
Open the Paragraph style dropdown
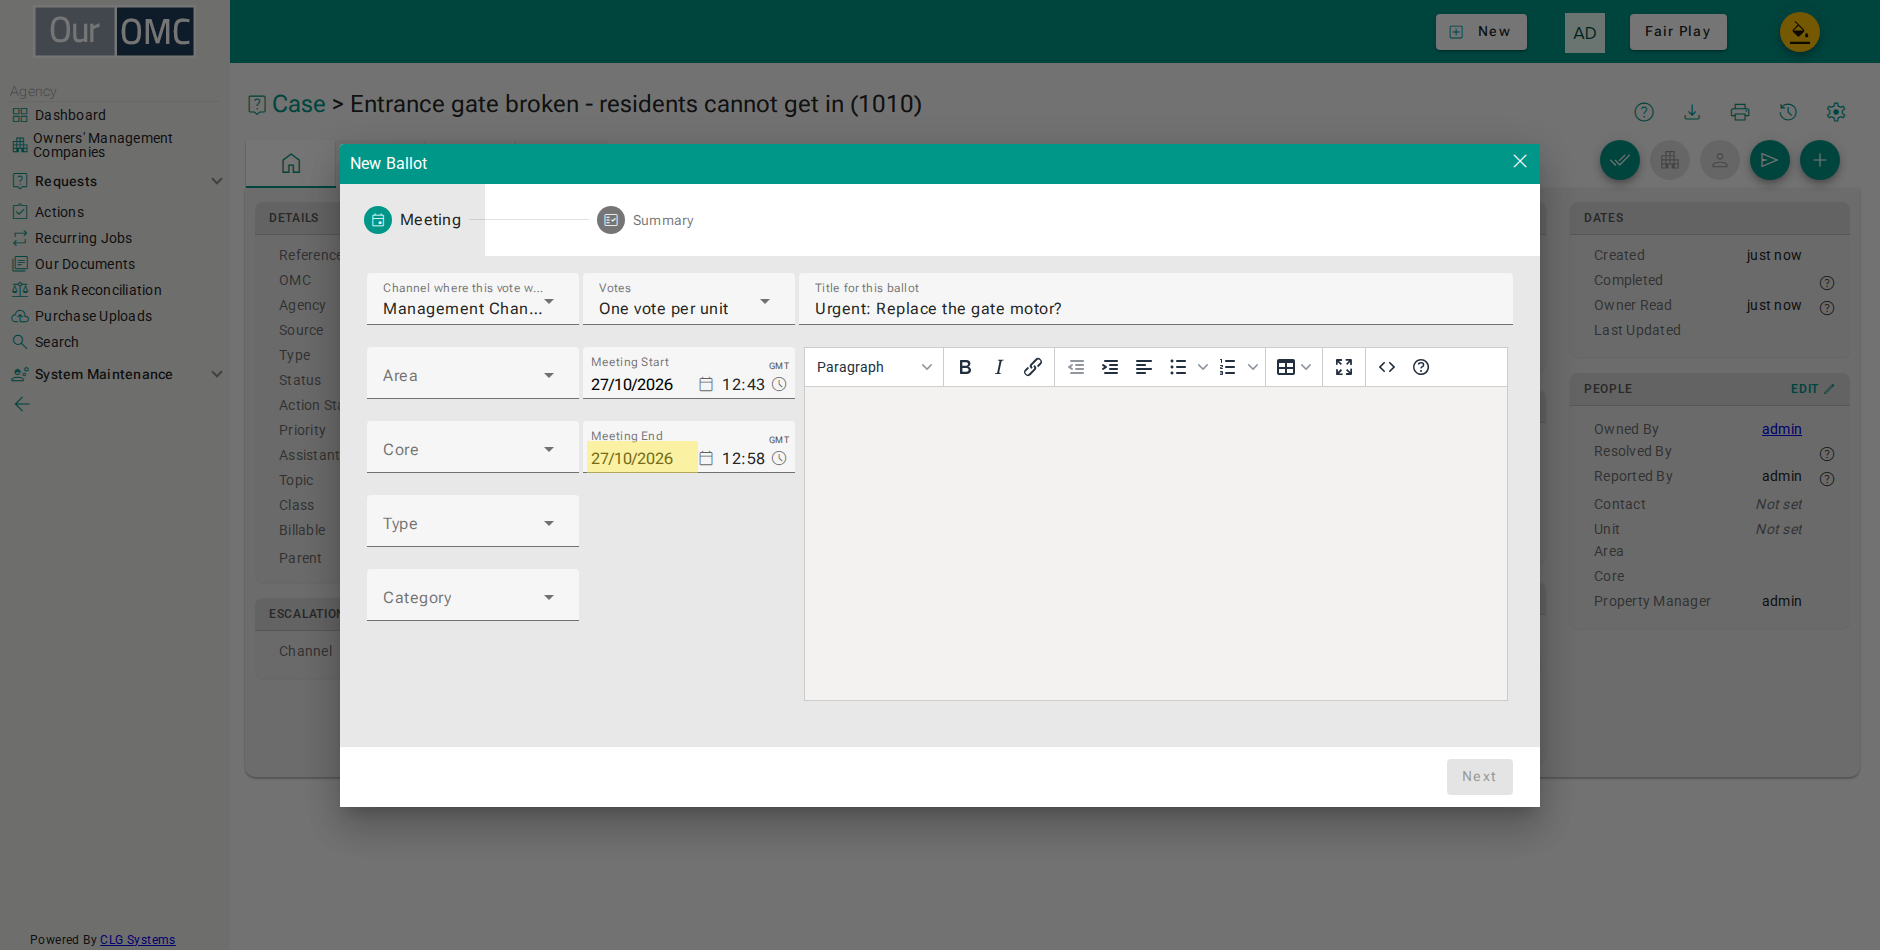tap(874, 367)
